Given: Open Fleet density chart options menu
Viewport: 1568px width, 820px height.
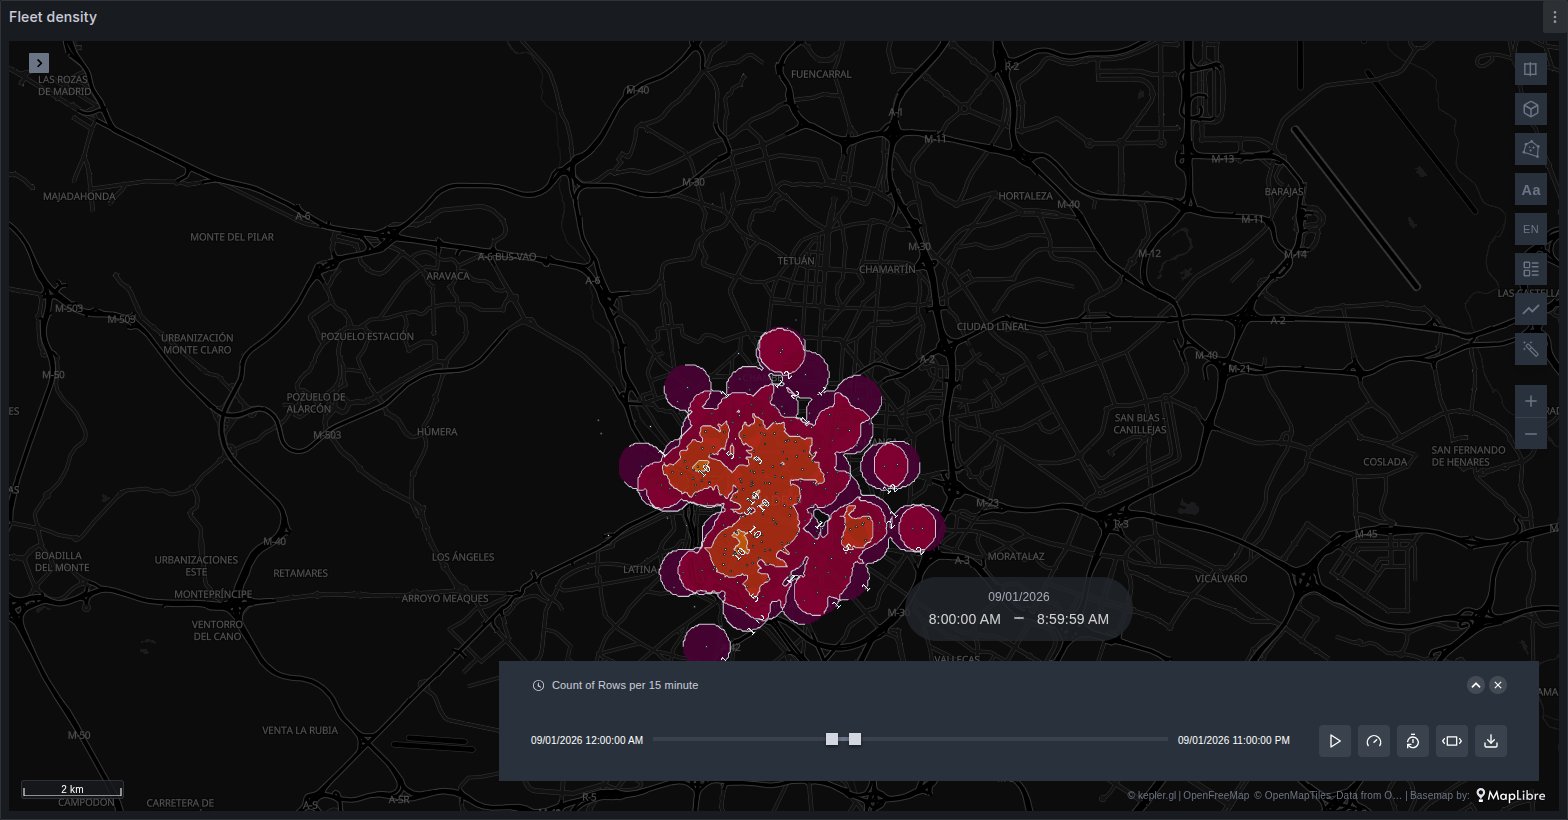Looking at the screenshot, I should click(x=1557, y=17).
